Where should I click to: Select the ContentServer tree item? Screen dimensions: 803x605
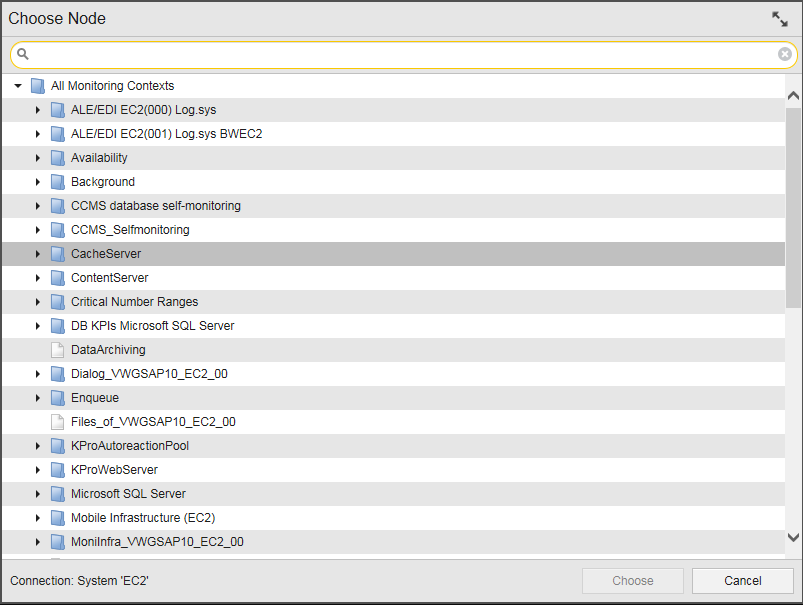(393, 278)
